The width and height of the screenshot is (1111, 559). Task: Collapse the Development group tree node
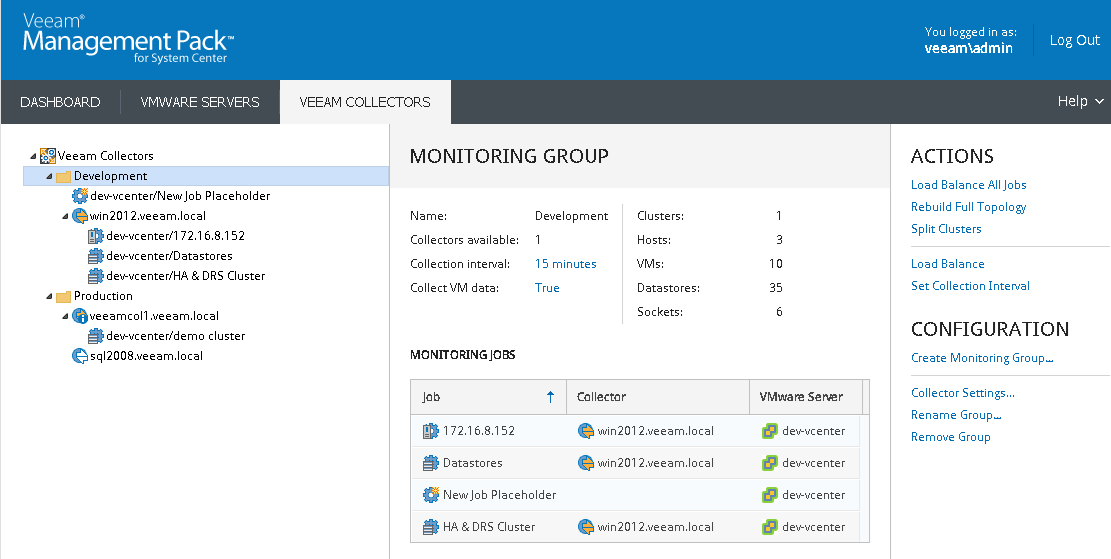point(50,177)
